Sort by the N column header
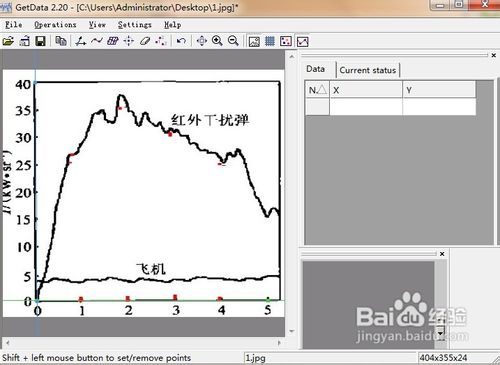 click(317, 90)
